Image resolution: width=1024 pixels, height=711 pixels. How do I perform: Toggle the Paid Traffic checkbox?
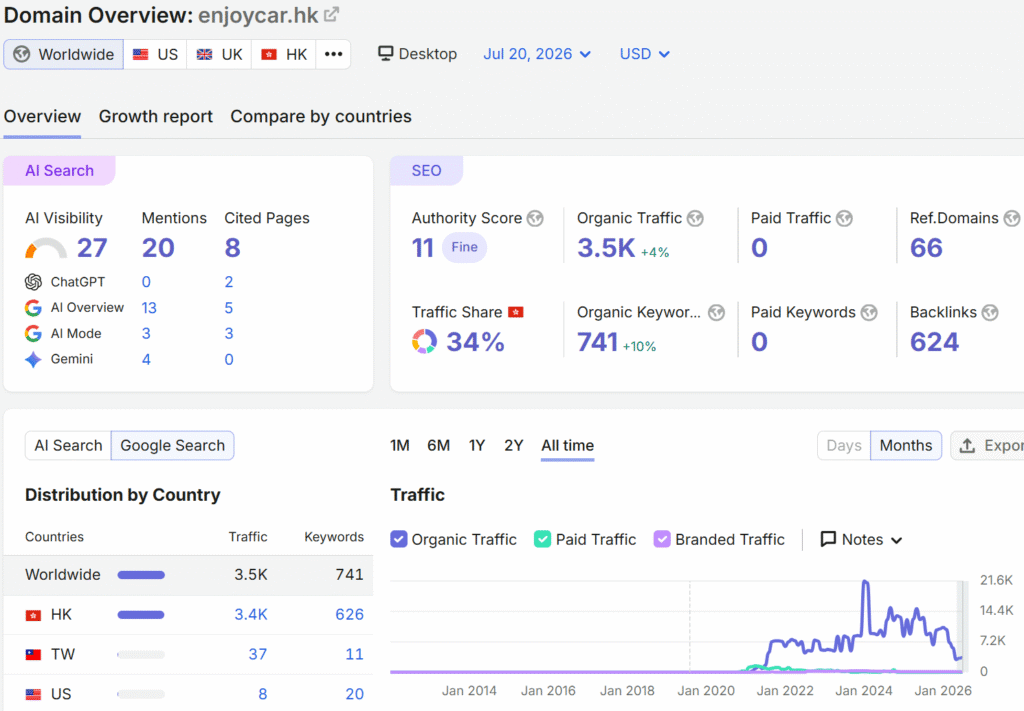[542, 539]
